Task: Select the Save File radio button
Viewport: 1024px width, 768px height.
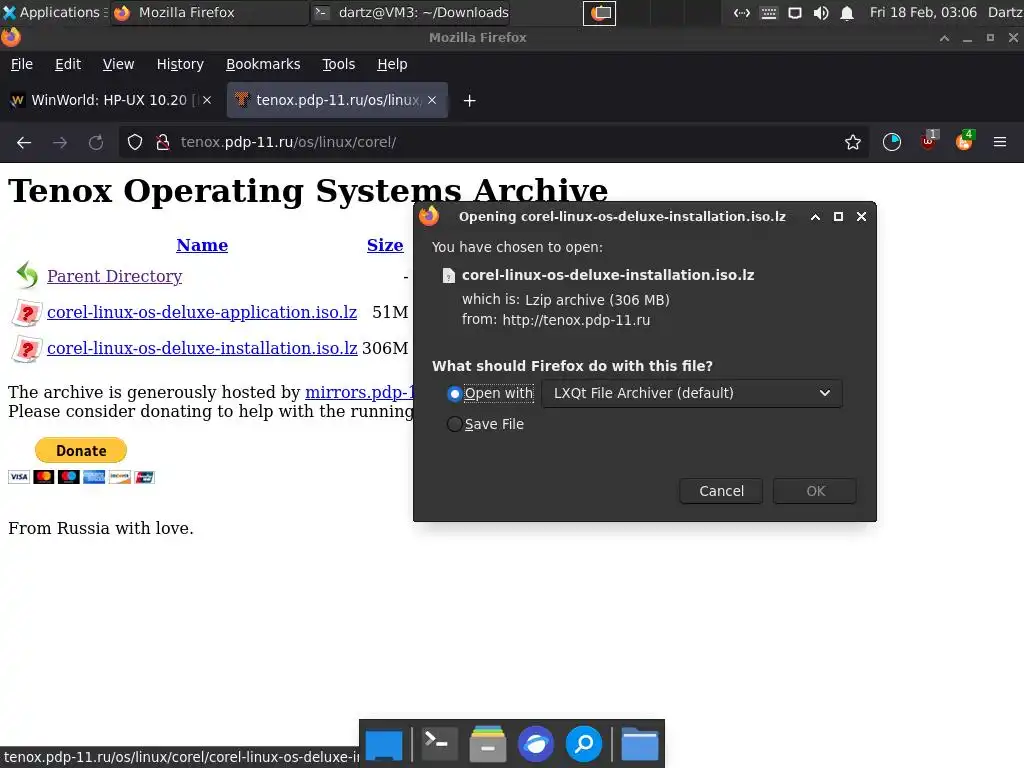Action: 455,424
